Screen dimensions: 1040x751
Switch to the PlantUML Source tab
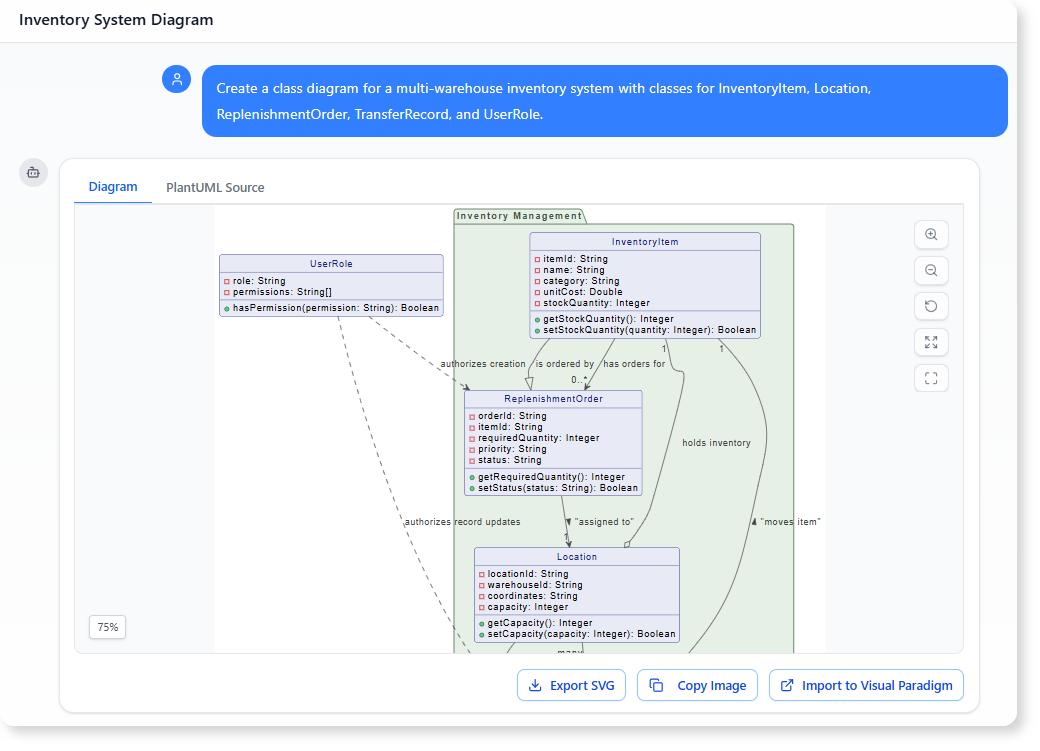click(214, 187)
